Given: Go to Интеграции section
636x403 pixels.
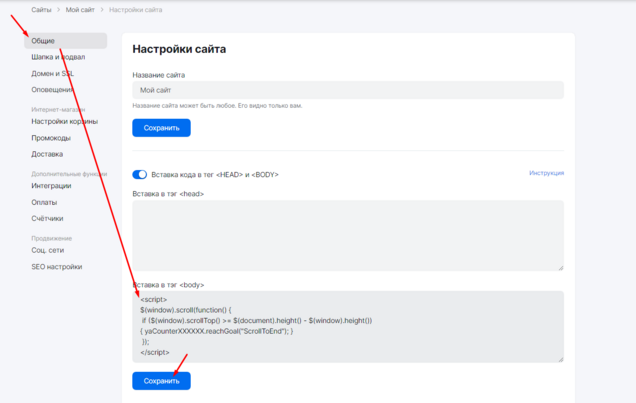Looking at the screenshot, I should pos(51,185).
